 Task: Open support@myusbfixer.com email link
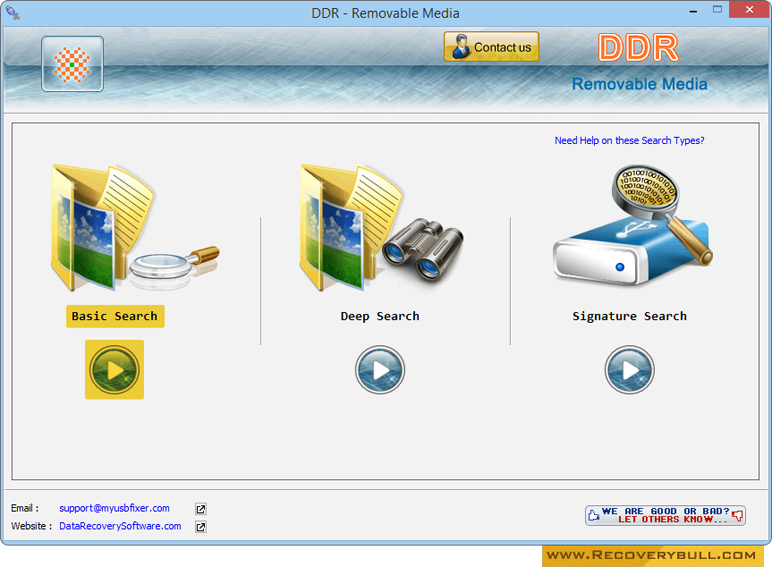coord(114,508)
